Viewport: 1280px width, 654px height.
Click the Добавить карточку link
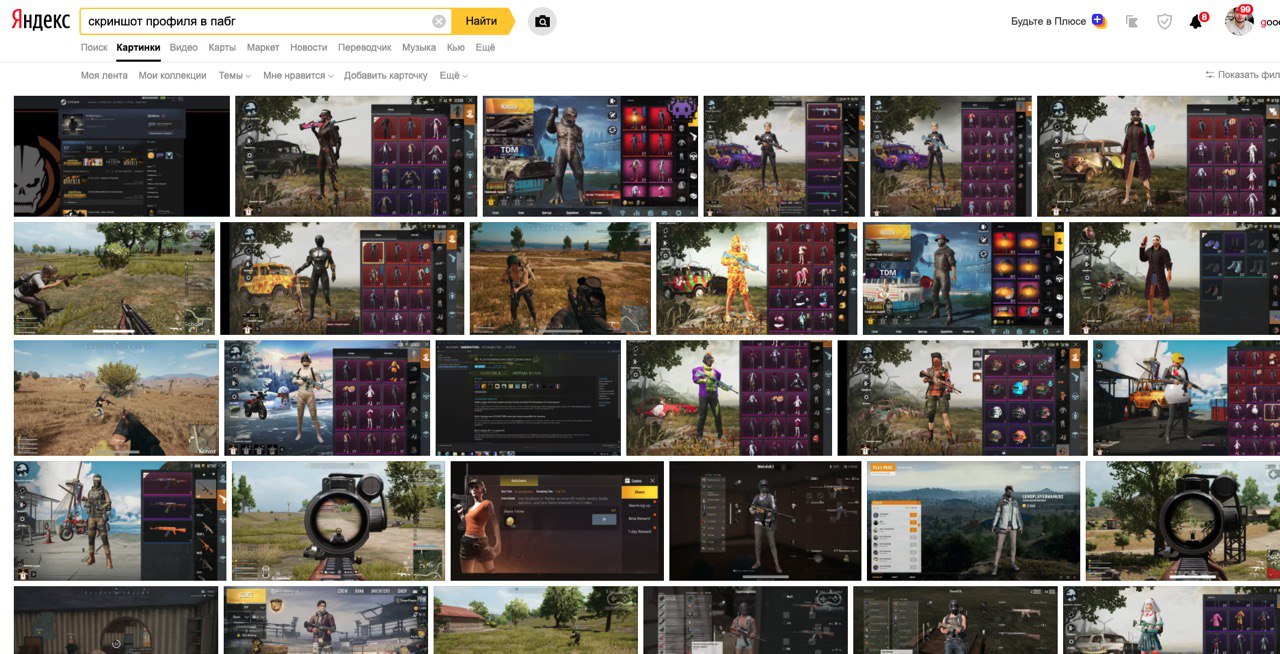pos(385,75)
